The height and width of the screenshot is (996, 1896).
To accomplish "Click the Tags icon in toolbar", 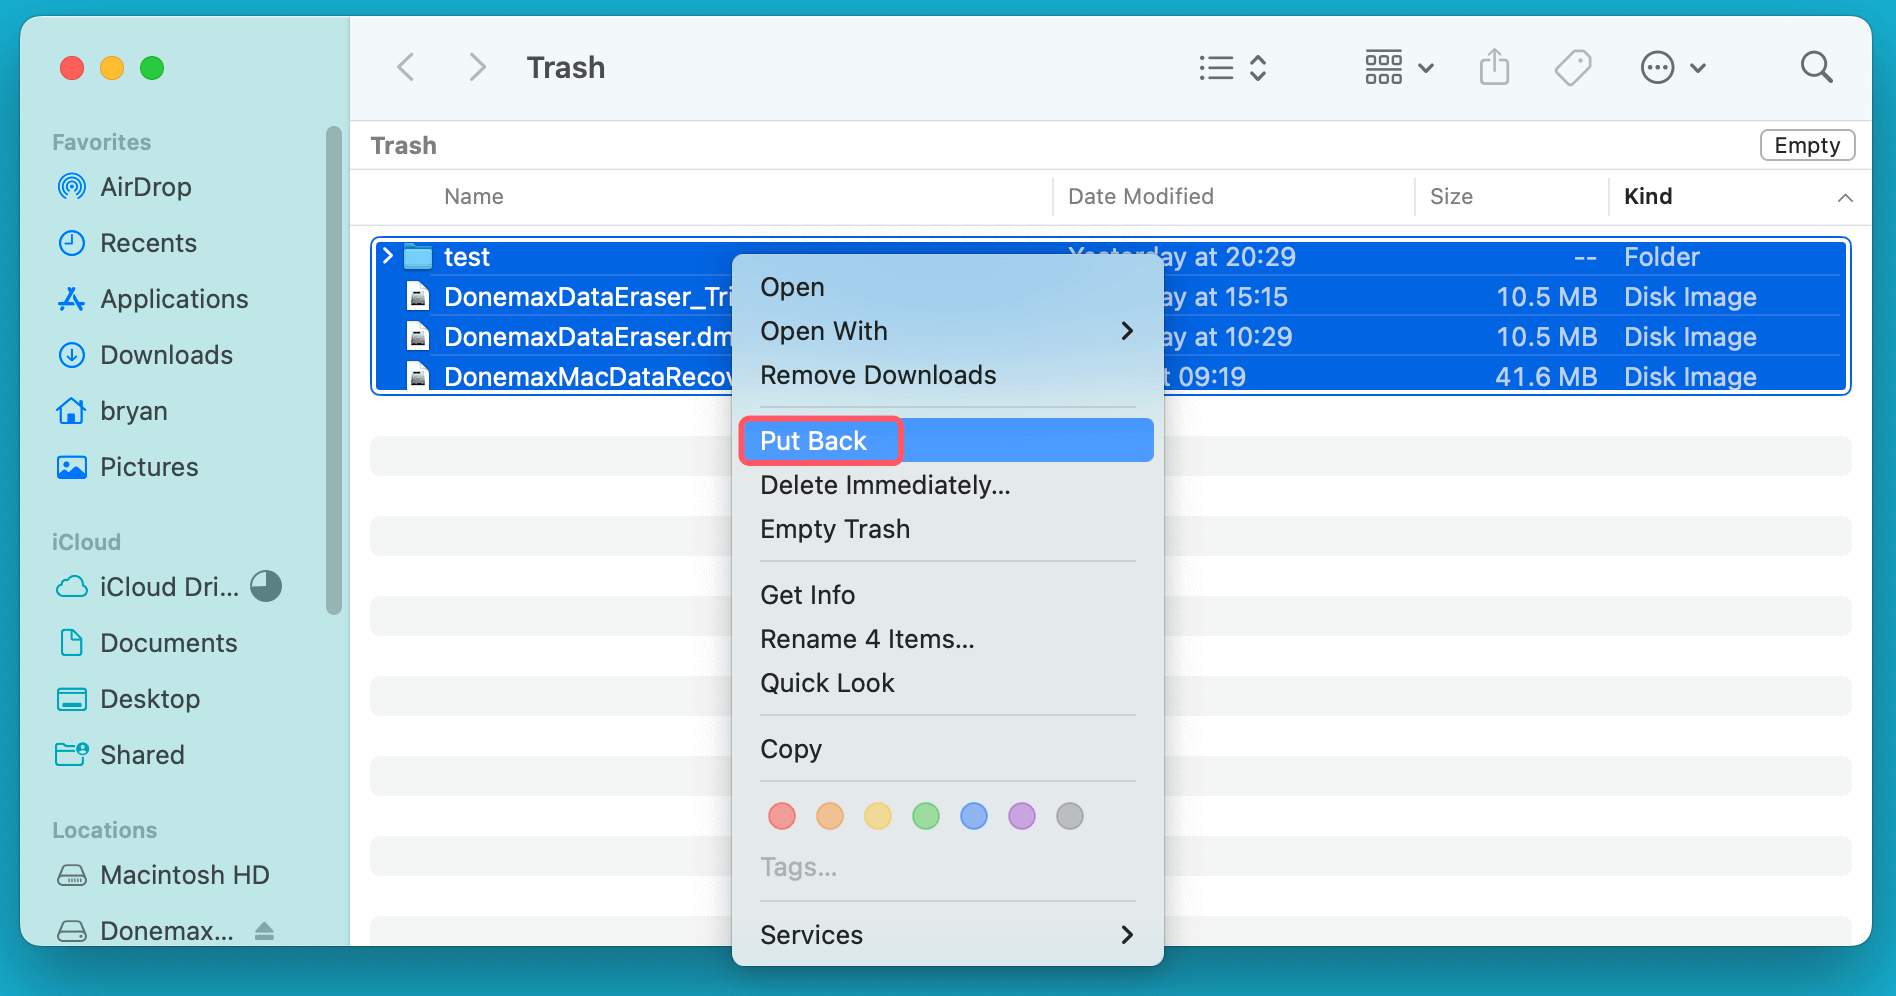I will [x=1572, y=68].
